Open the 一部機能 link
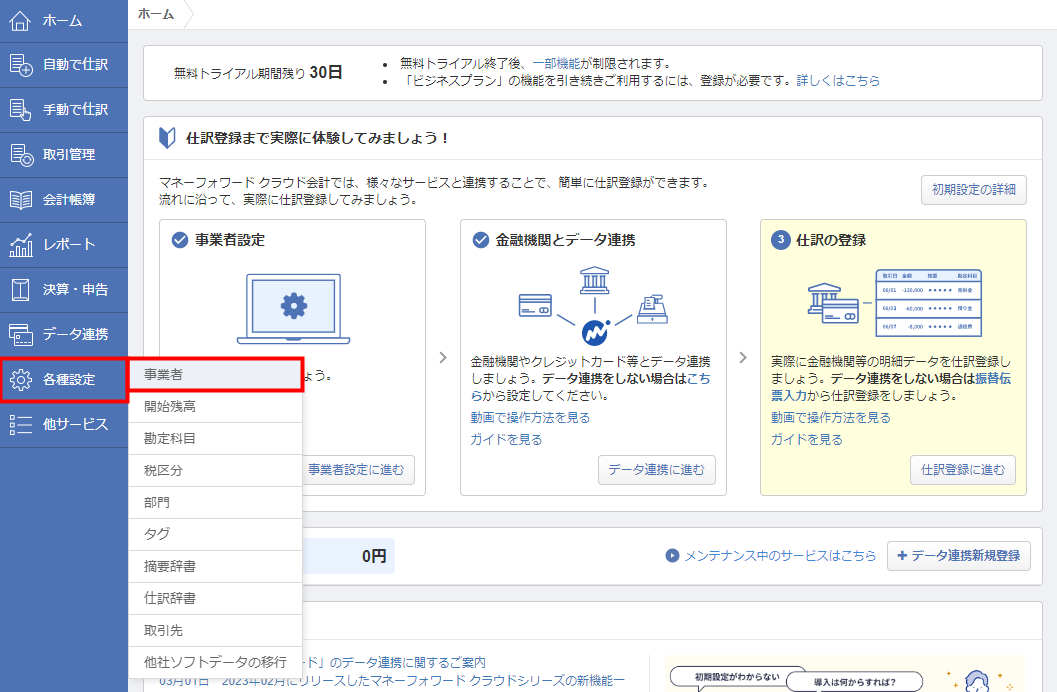 (556, 63)
